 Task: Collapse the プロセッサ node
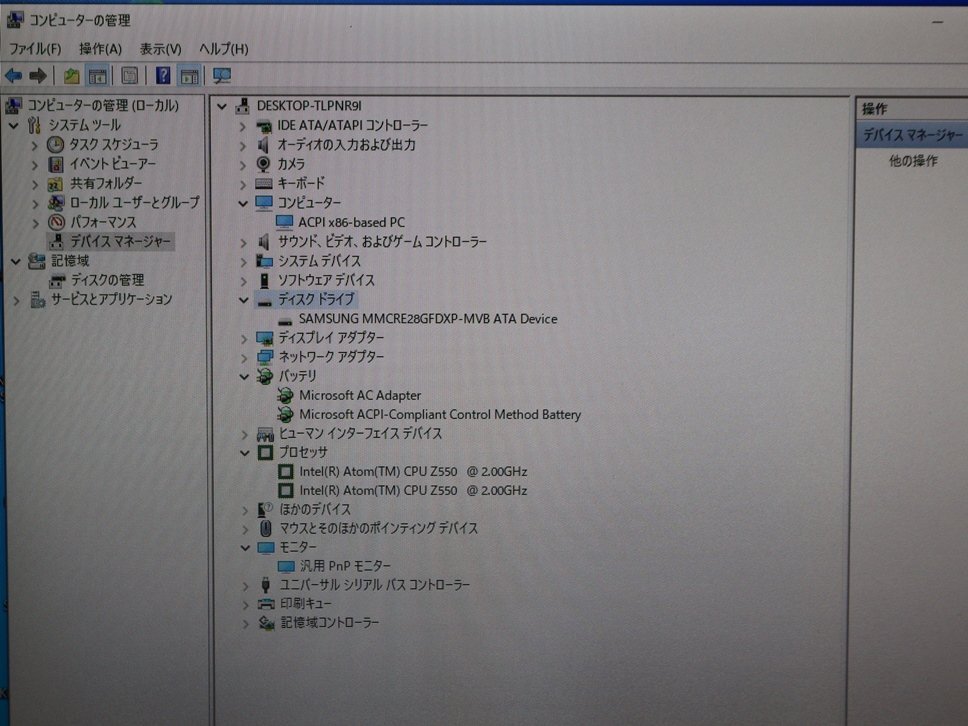click(245, 453)
